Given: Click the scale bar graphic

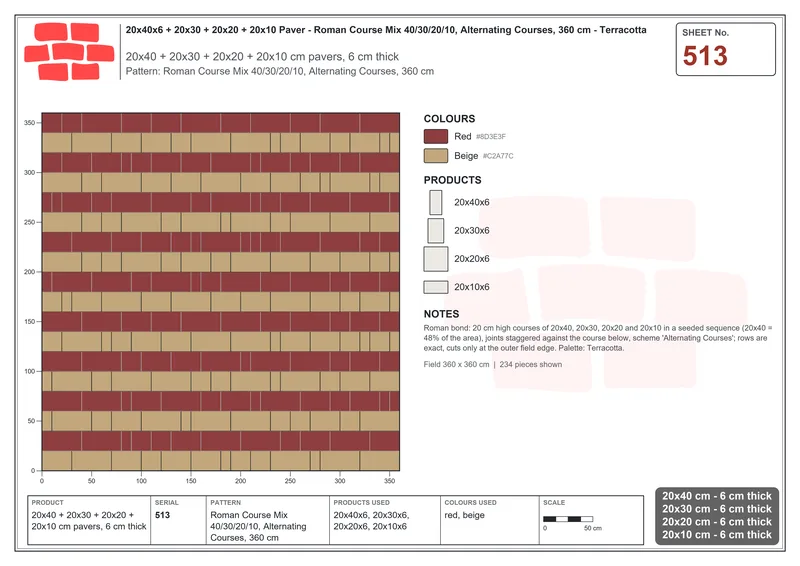Looking at the screenshot, I should pos(568,519).
